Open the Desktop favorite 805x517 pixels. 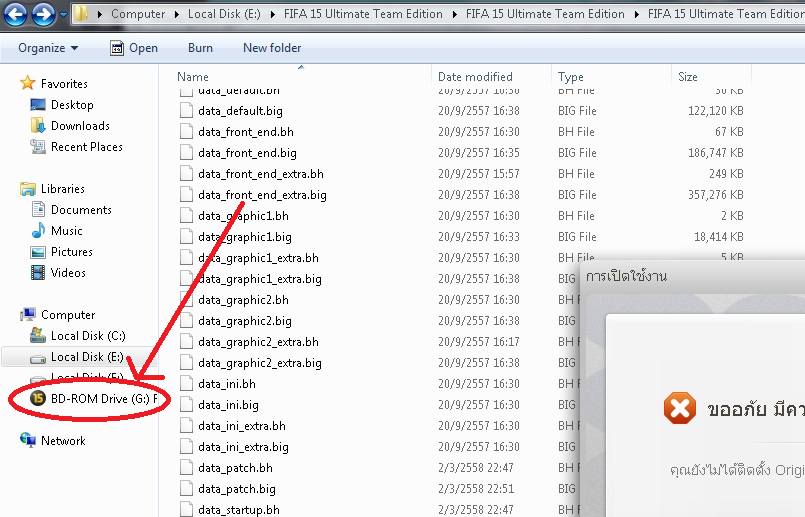[x=72, y=105]
